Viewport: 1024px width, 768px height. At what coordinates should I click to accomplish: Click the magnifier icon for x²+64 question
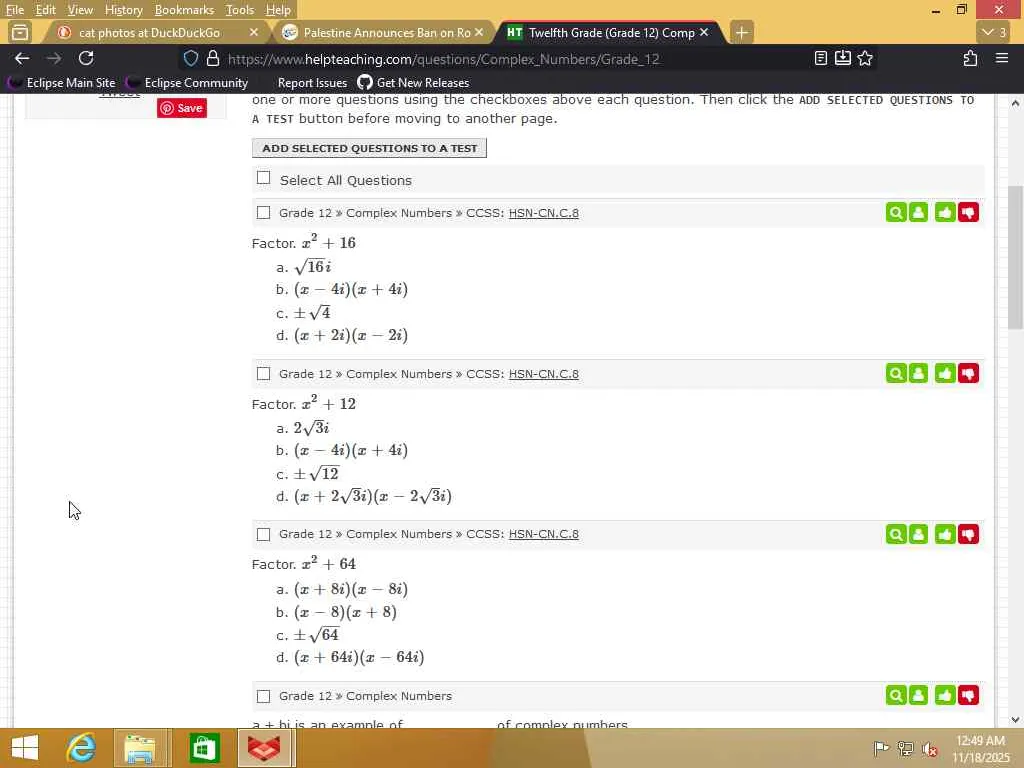pos(896,534)
